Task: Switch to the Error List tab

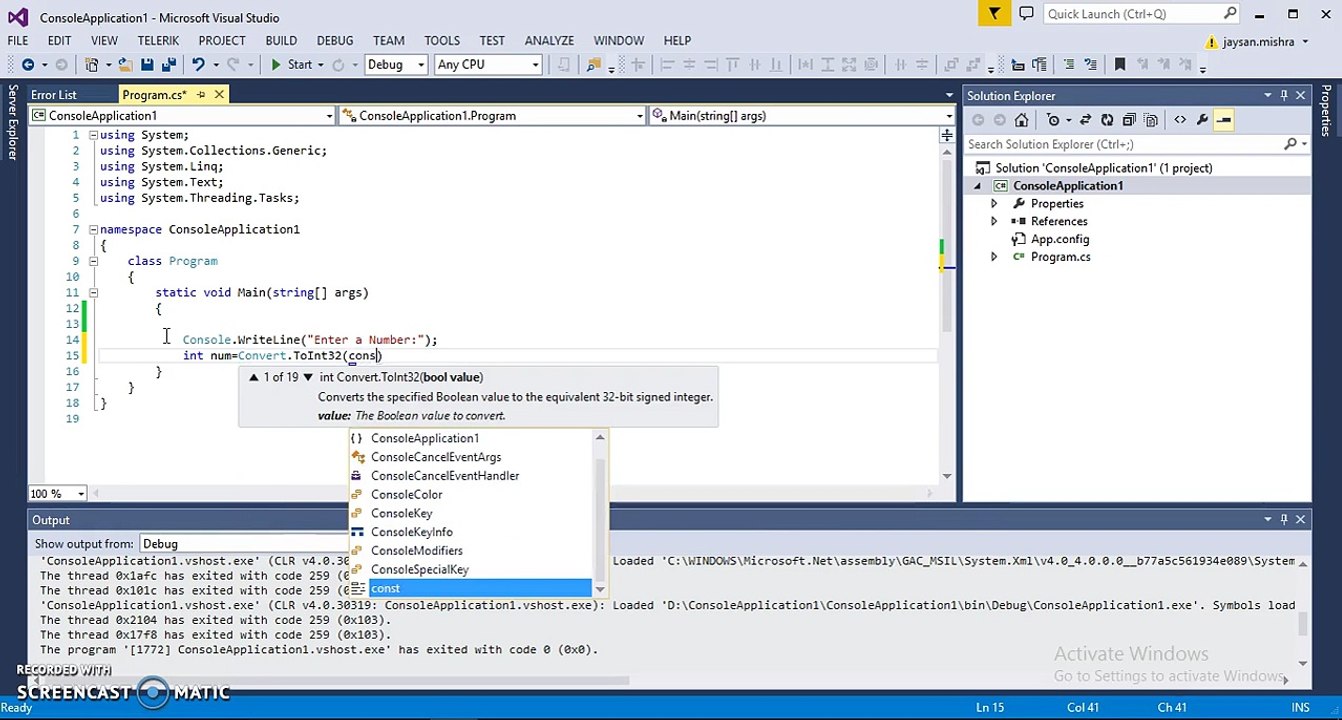Action: point(54,95)
